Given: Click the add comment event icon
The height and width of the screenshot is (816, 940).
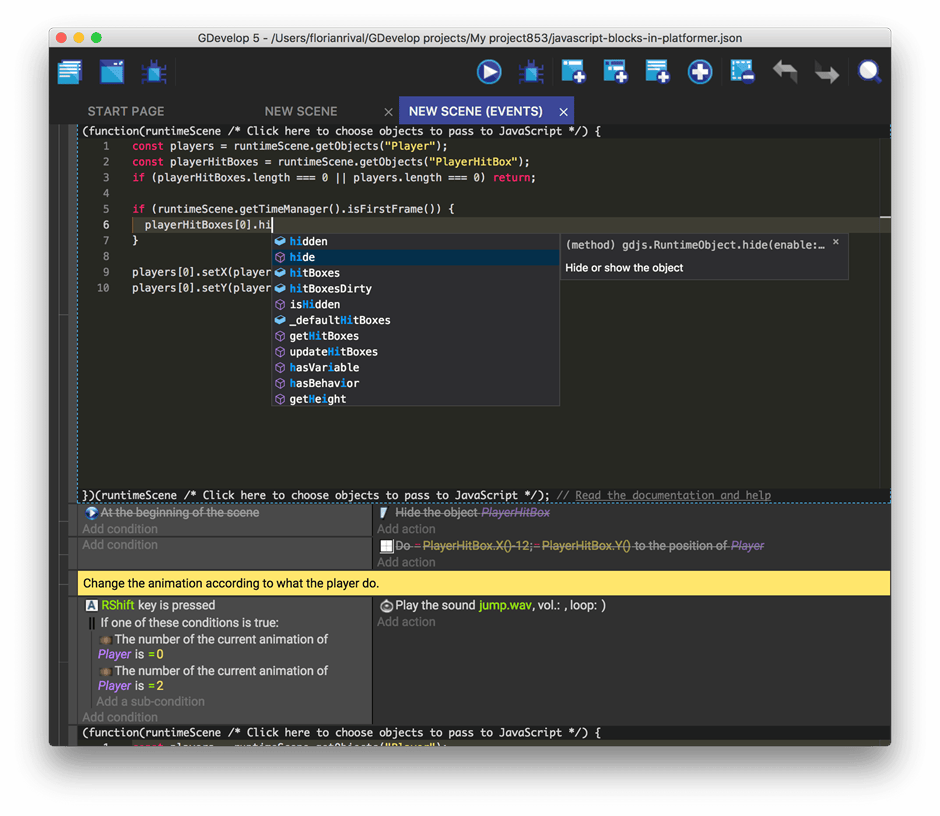Looking at the screenshot, I should point(657,72).
